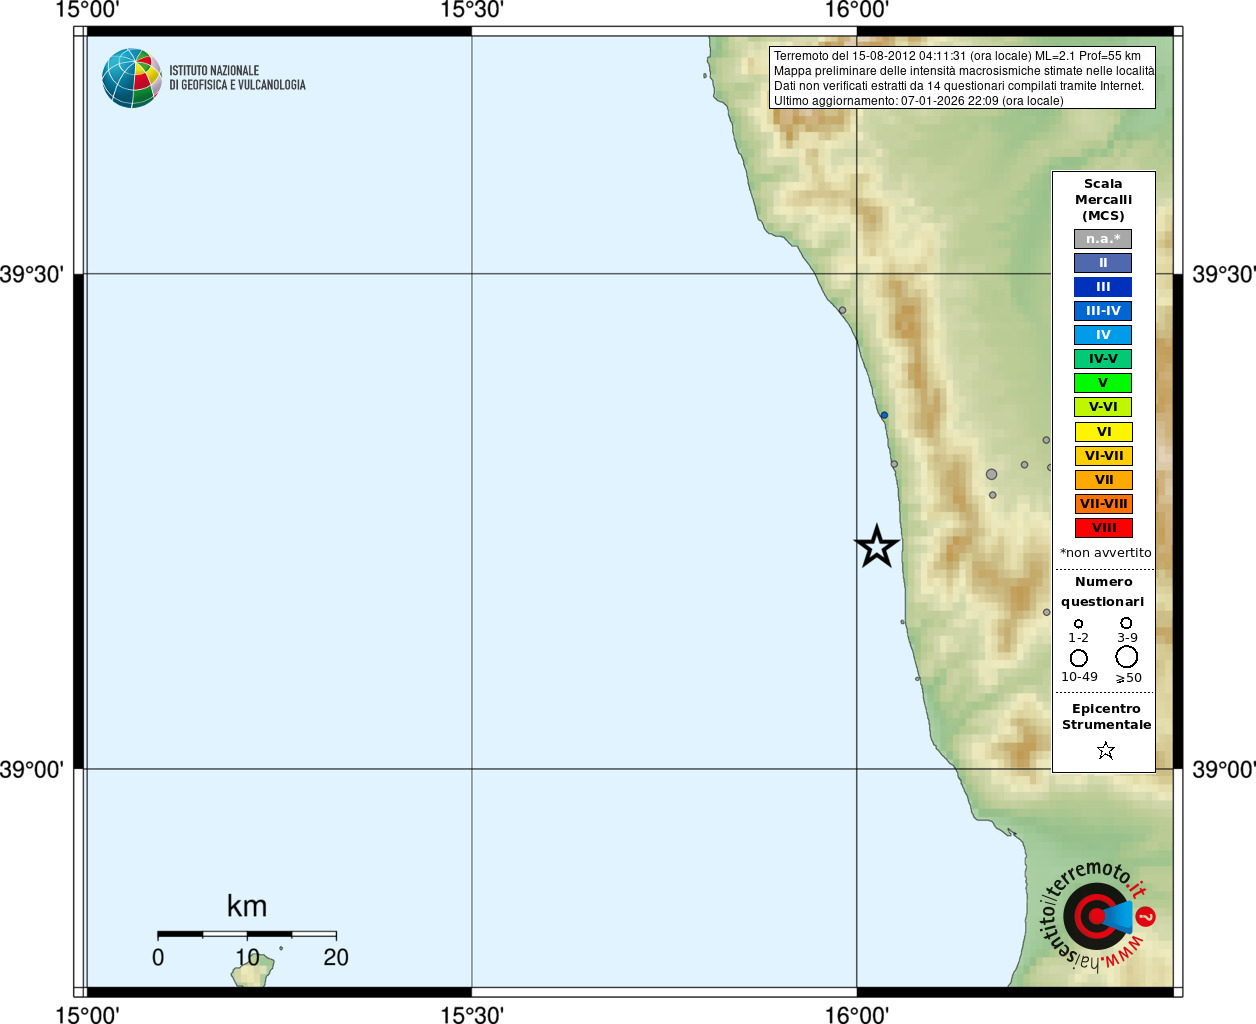Click the '*non avvertito' legend note
Viewport: 1256px width, 1024px height.
coord(1105,553)
